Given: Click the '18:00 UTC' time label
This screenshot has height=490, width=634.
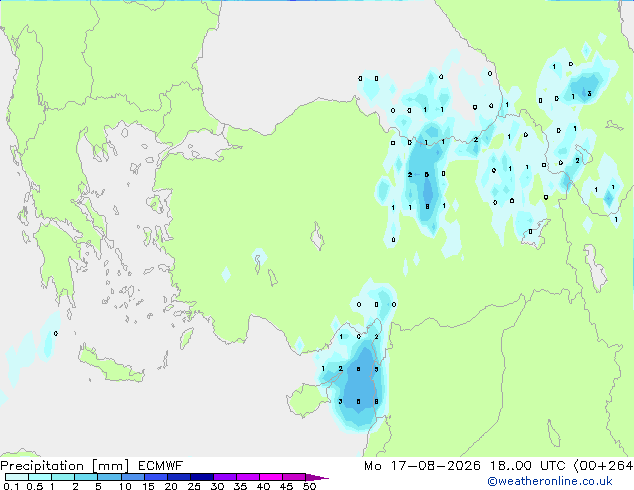Looking at the screenshot, I should tap(527, 466).
